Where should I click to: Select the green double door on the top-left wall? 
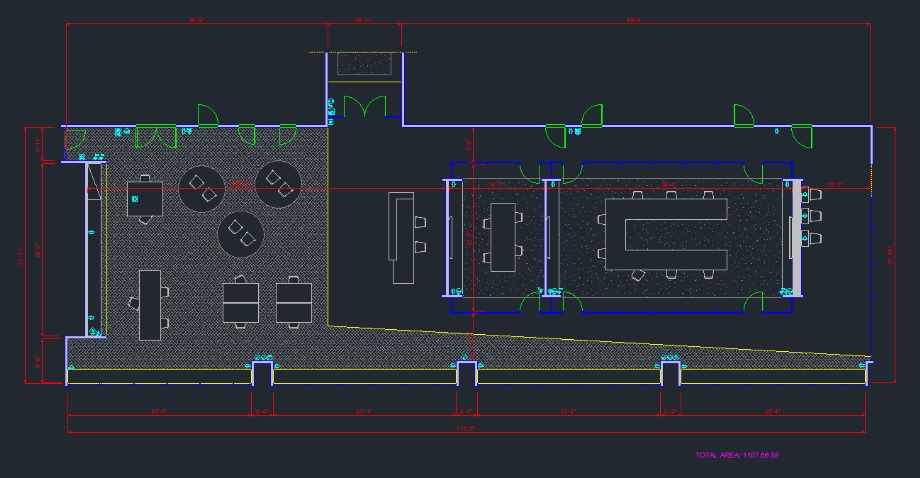(x=156, y=137)
